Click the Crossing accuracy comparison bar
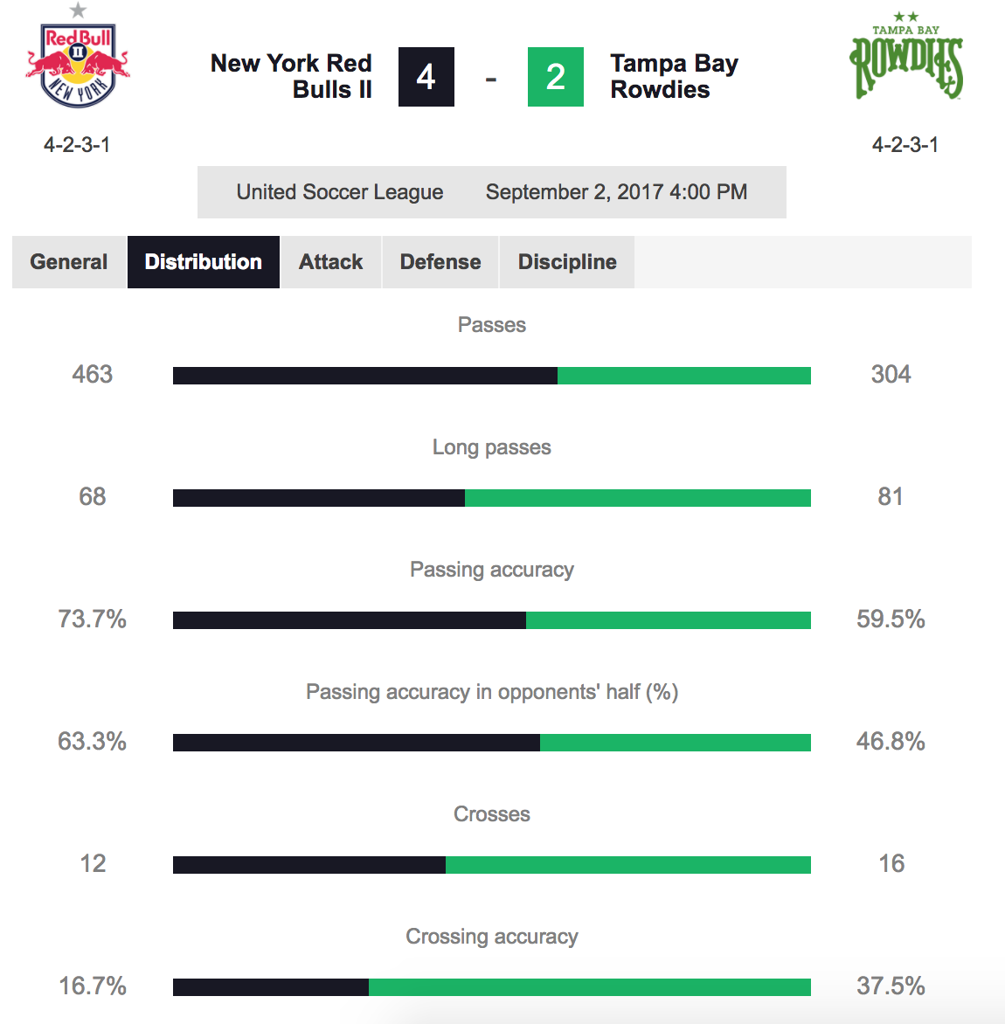1005x1024 pixels. tap(492, 987)
